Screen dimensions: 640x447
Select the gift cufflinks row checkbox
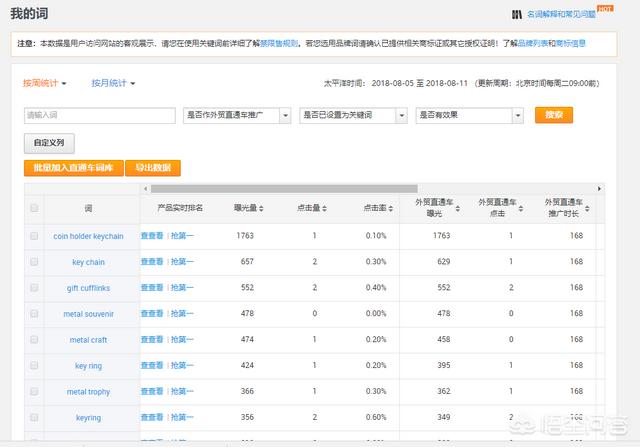pyautogui.click(x=34, y=288)
